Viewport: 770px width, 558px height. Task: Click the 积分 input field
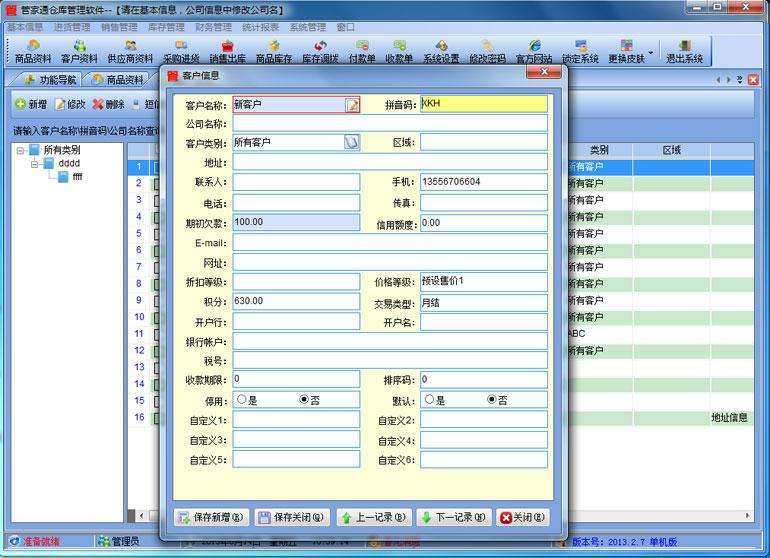296,301
